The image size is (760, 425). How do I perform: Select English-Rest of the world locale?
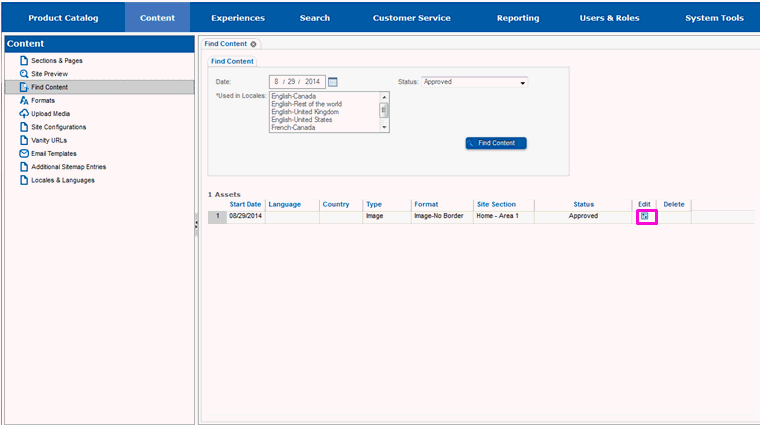(306, 104)
